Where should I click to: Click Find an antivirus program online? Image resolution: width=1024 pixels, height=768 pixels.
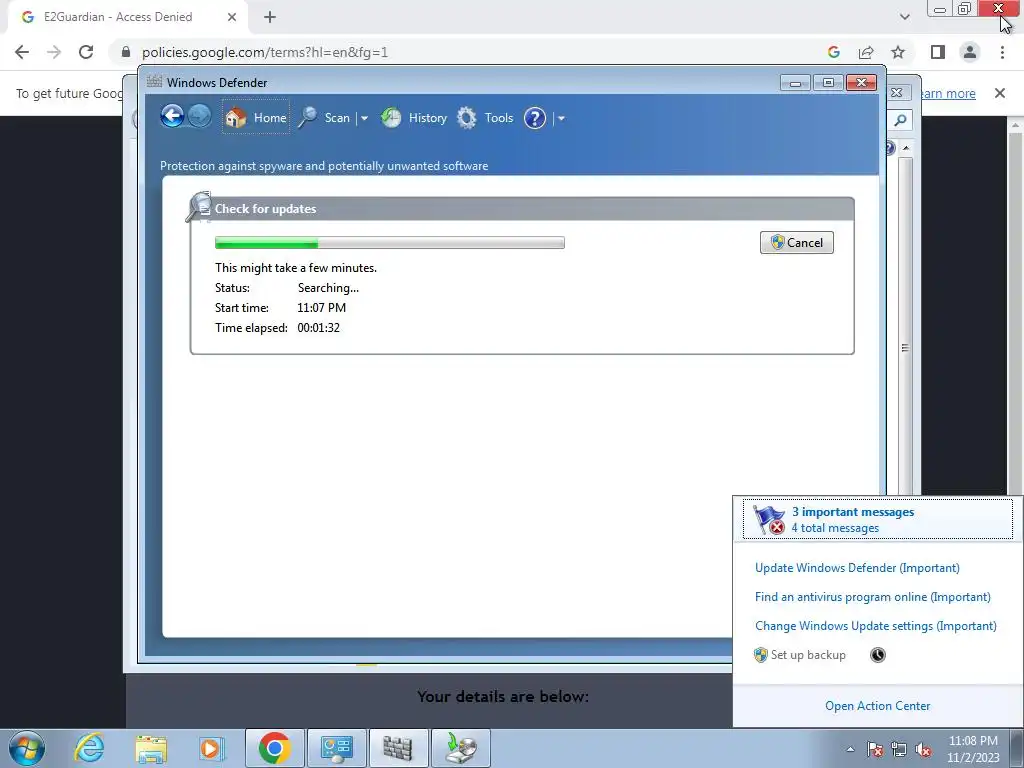(x=872, y=596)
